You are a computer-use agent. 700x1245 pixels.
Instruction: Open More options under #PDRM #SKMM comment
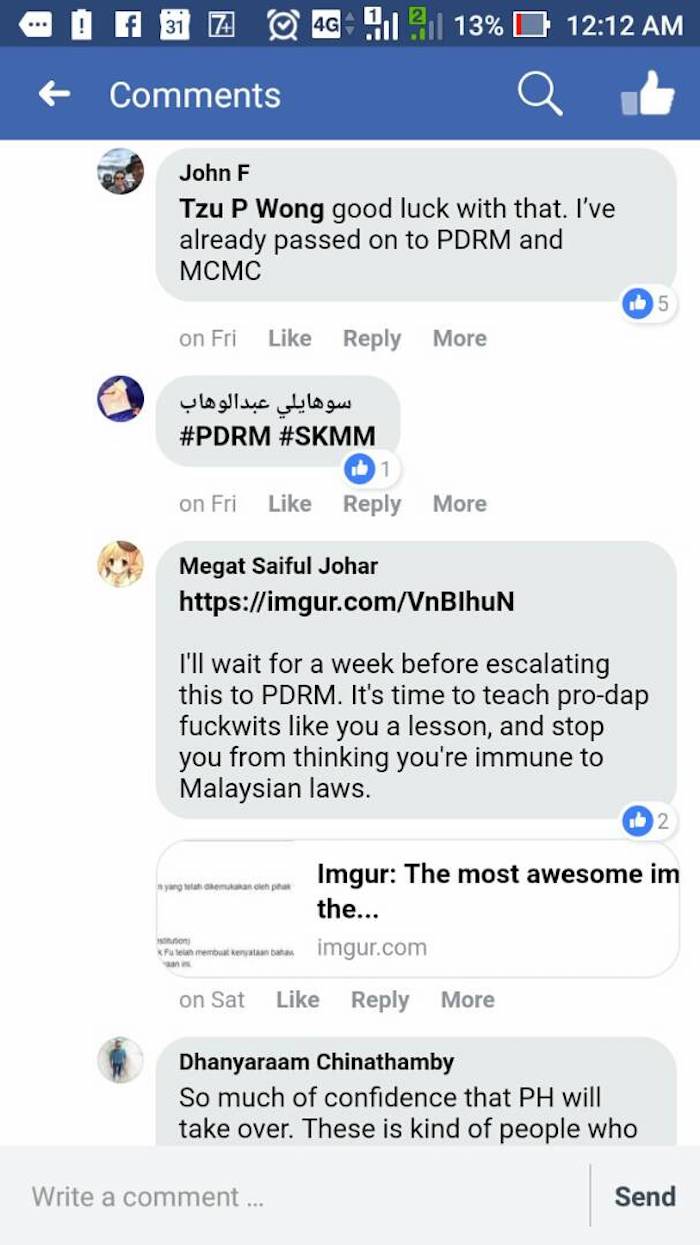pyautogui.click(x=459, y=503)
